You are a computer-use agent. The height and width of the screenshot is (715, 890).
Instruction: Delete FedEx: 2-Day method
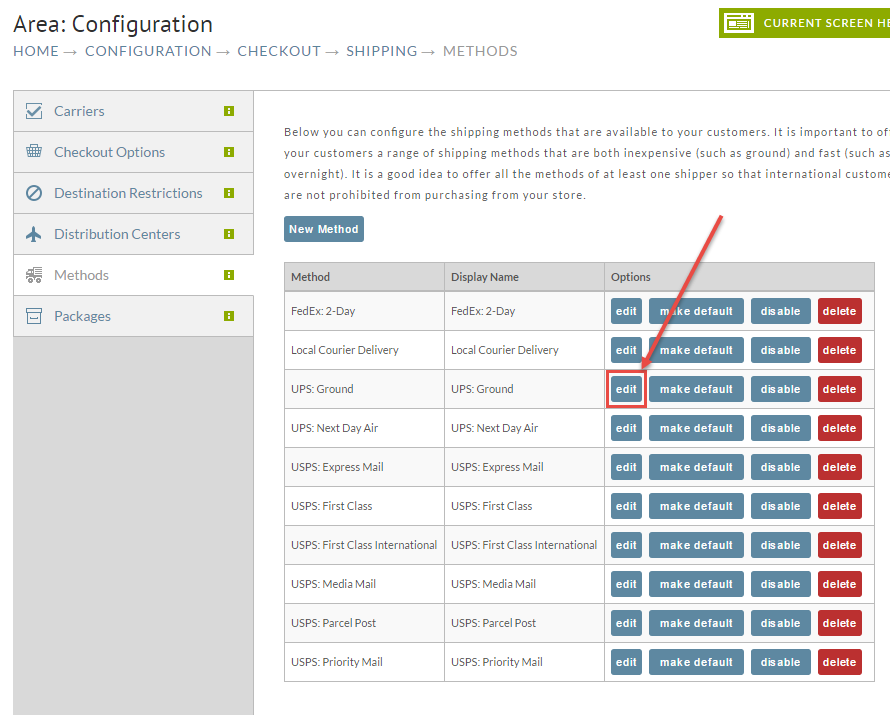point(839,311)
